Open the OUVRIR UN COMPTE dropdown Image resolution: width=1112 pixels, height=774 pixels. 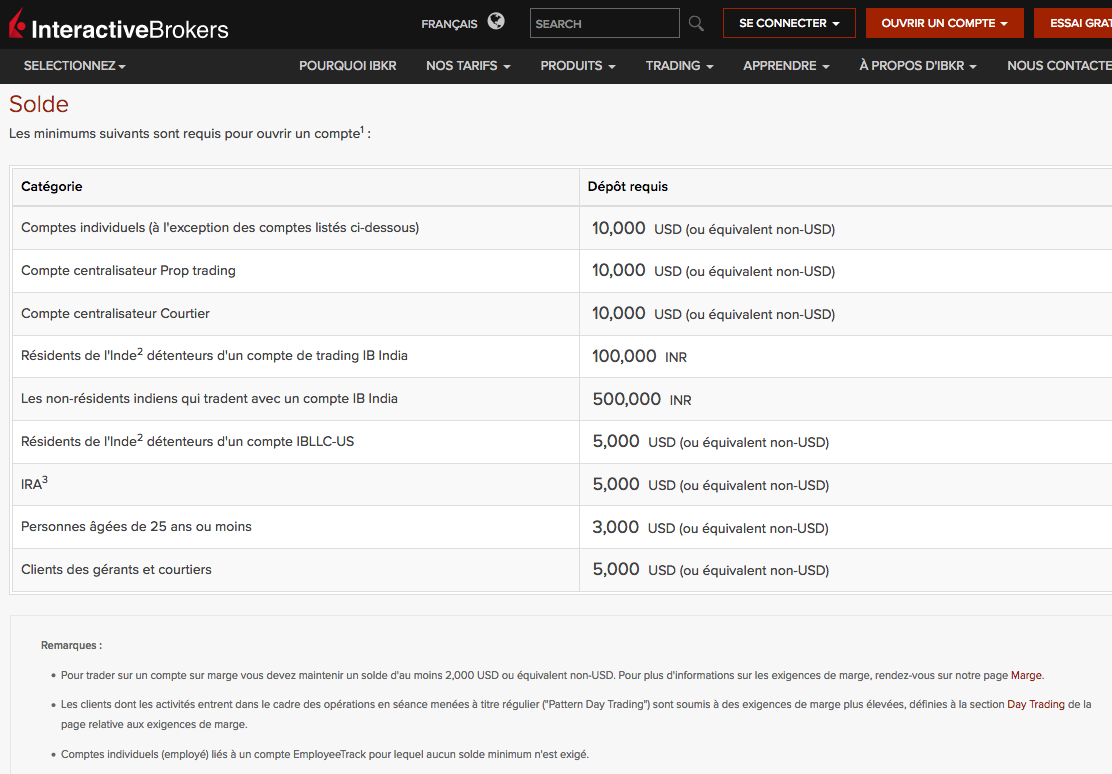[945, 23]
